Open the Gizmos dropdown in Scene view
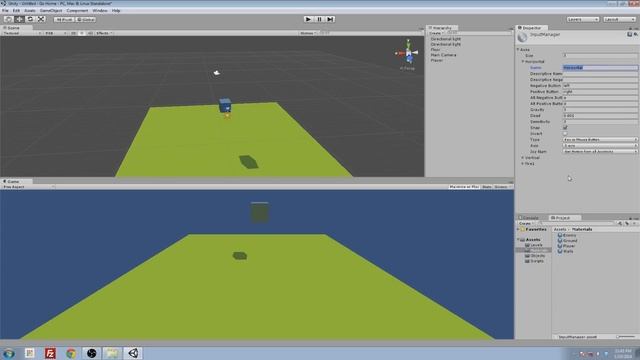The width and height of the screenshot is (640, 360). point(309,33)
